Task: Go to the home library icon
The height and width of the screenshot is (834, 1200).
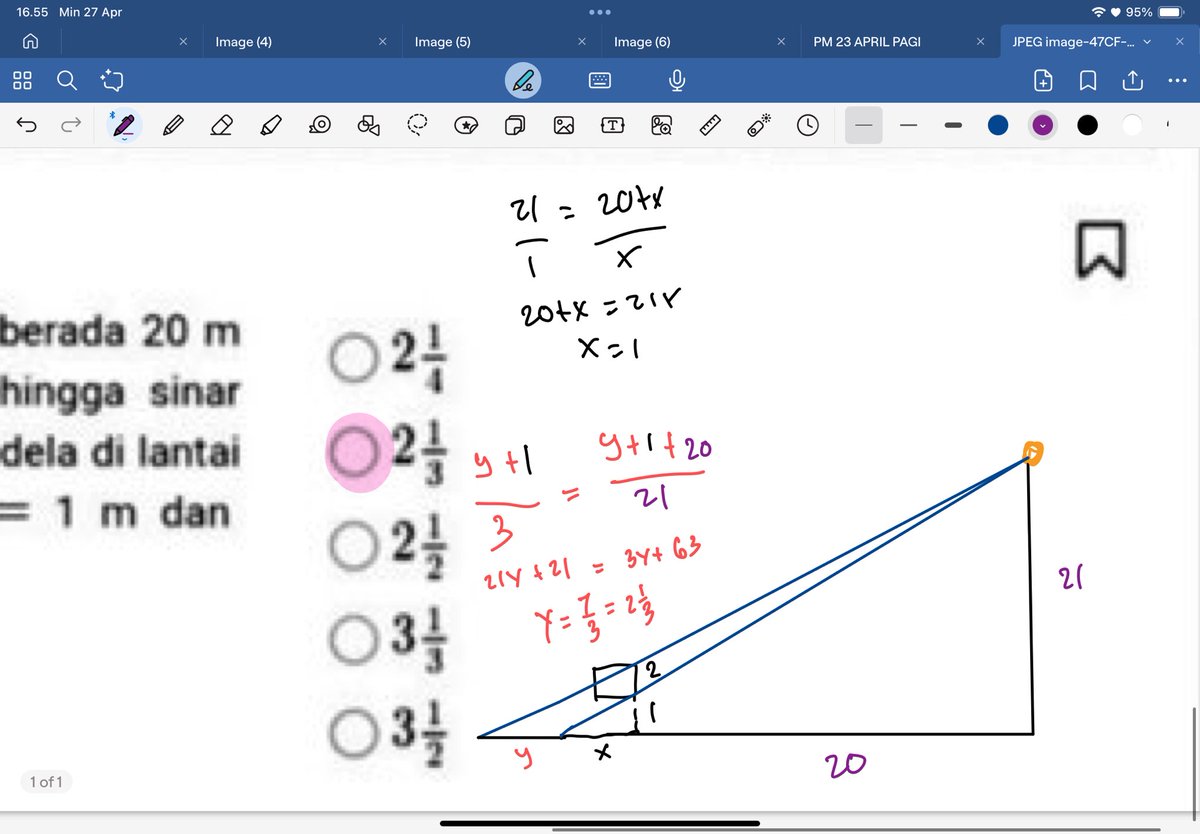Action: 31,42
